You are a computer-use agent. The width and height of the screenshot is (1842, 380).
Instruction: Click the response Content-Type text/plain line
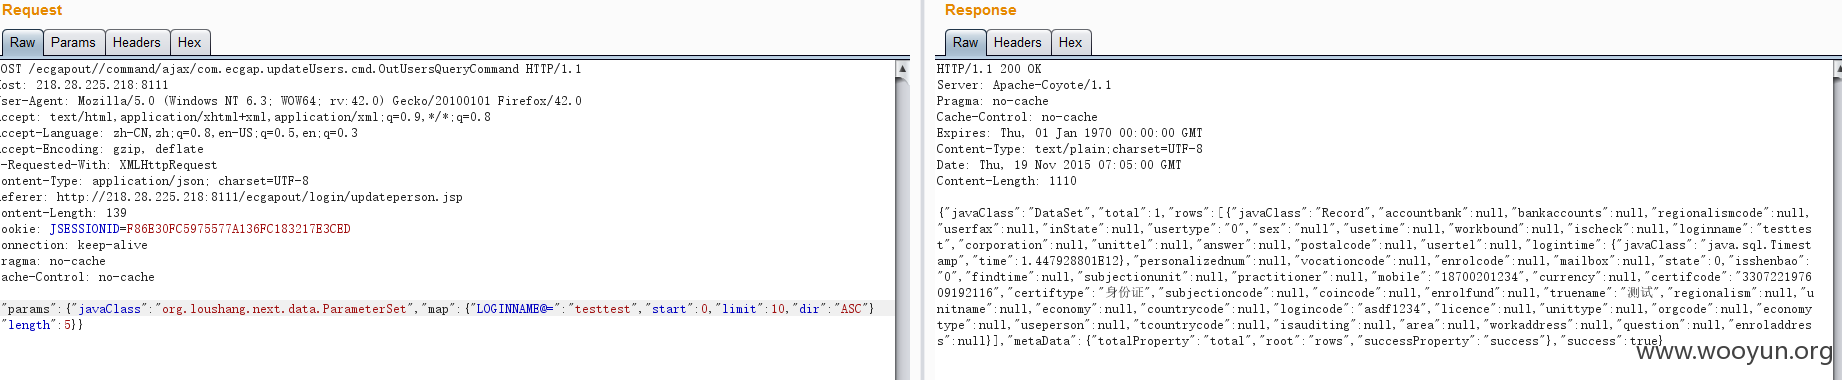tap(1070, 149)
